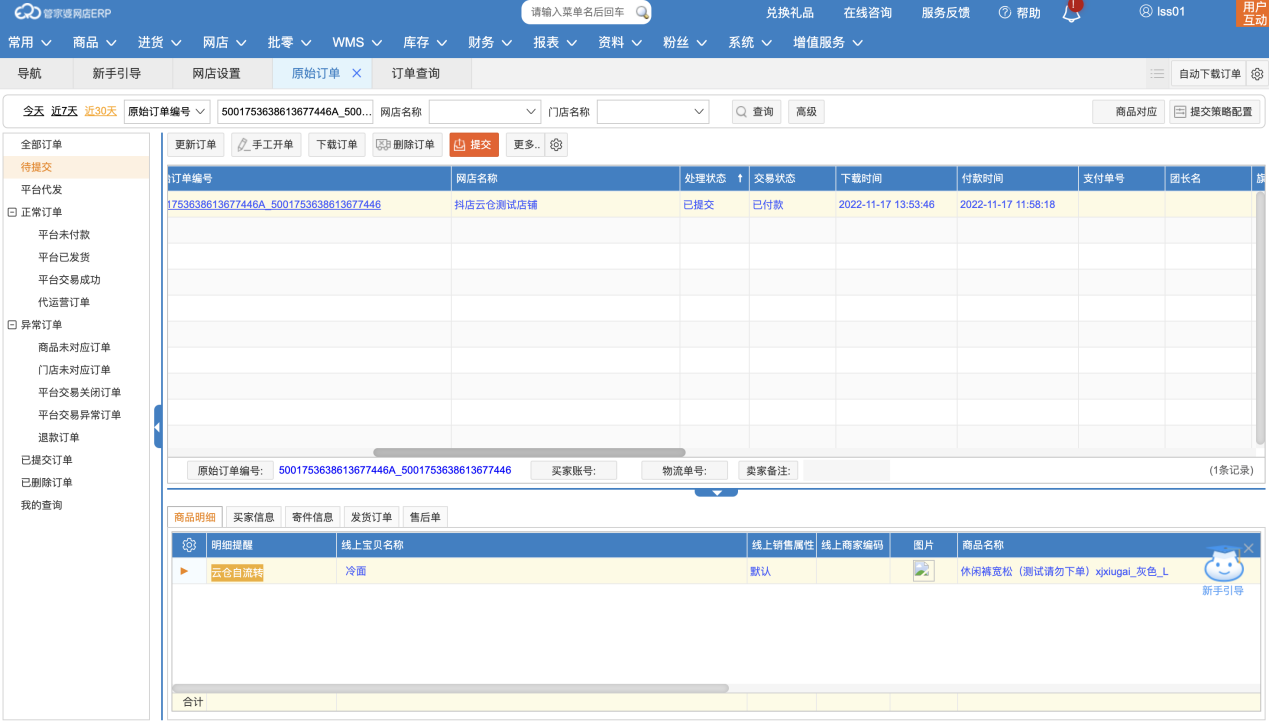Click the 新手引导 mascot icon
The image size is (1269, 722).
click(1223, 565)
